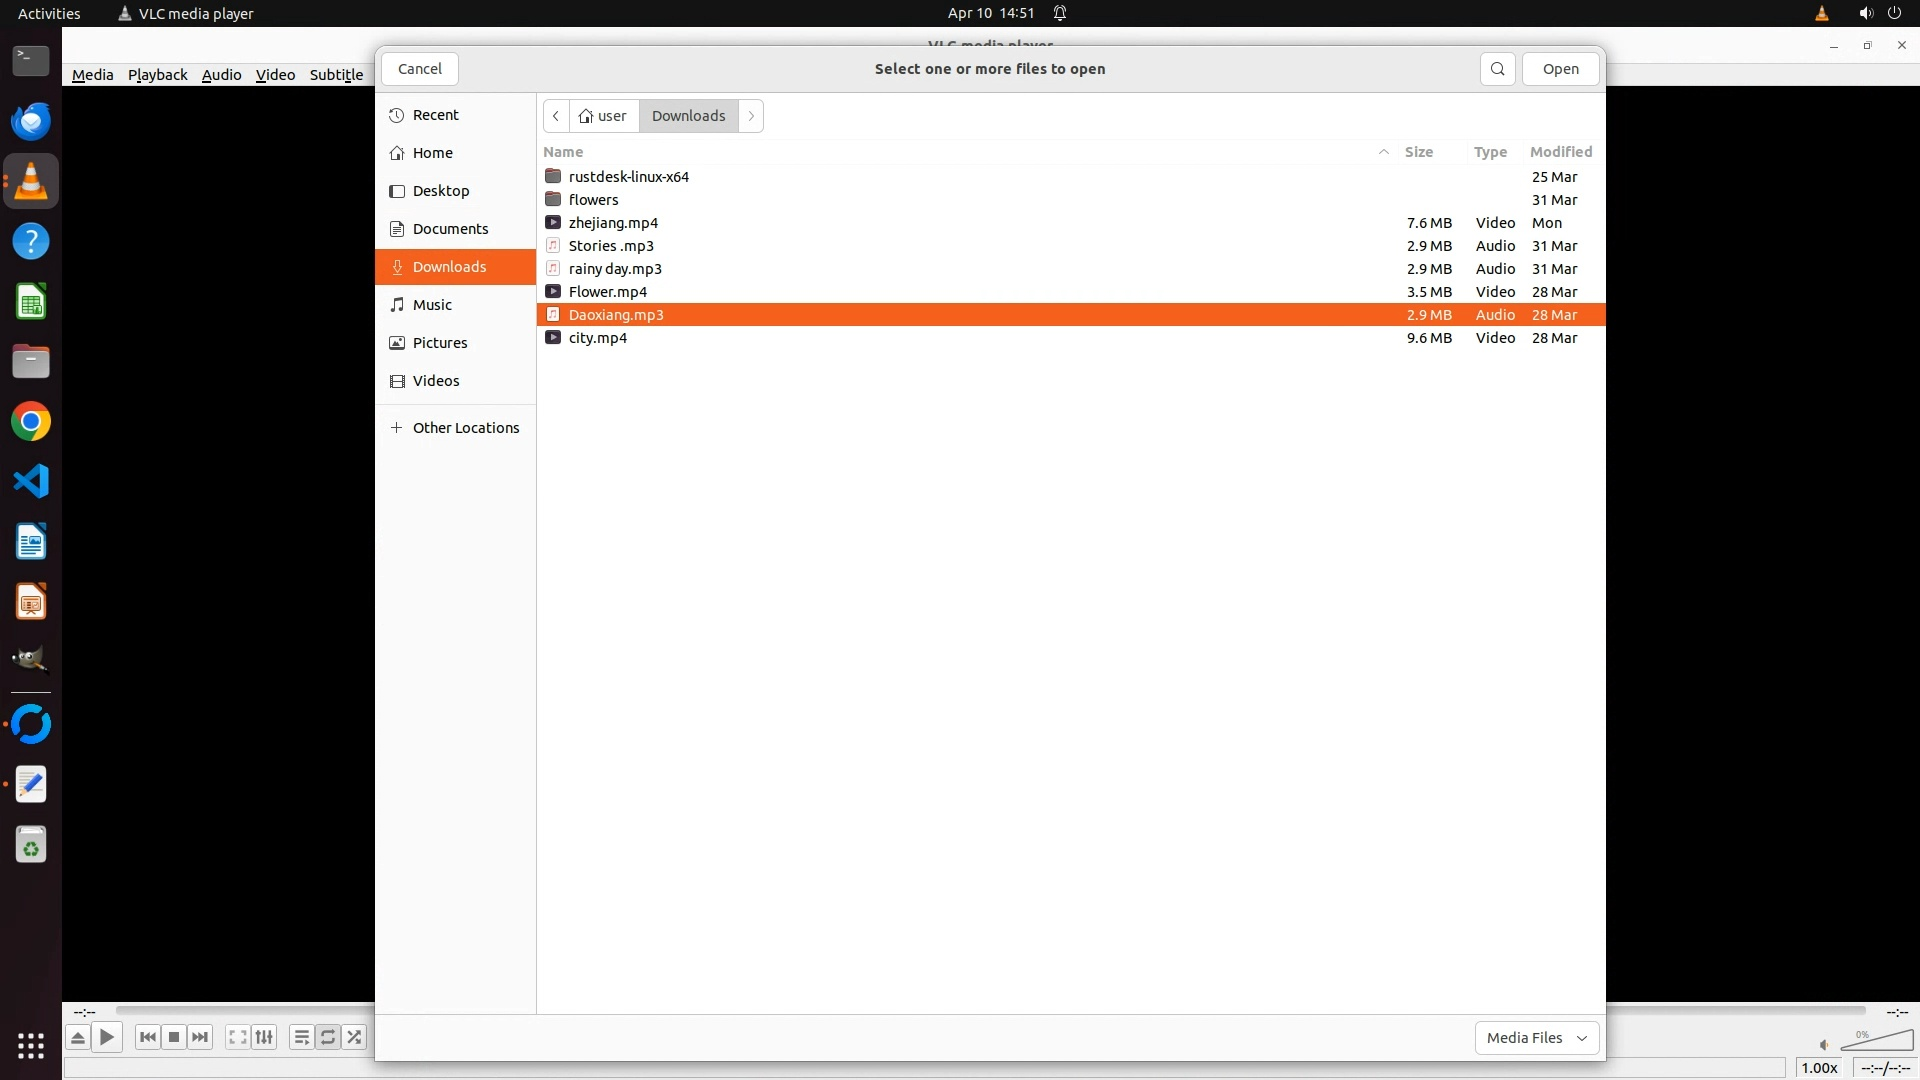Open the Audio menu
This screenshot has height=1080, width=1920.
click(221, 75)
